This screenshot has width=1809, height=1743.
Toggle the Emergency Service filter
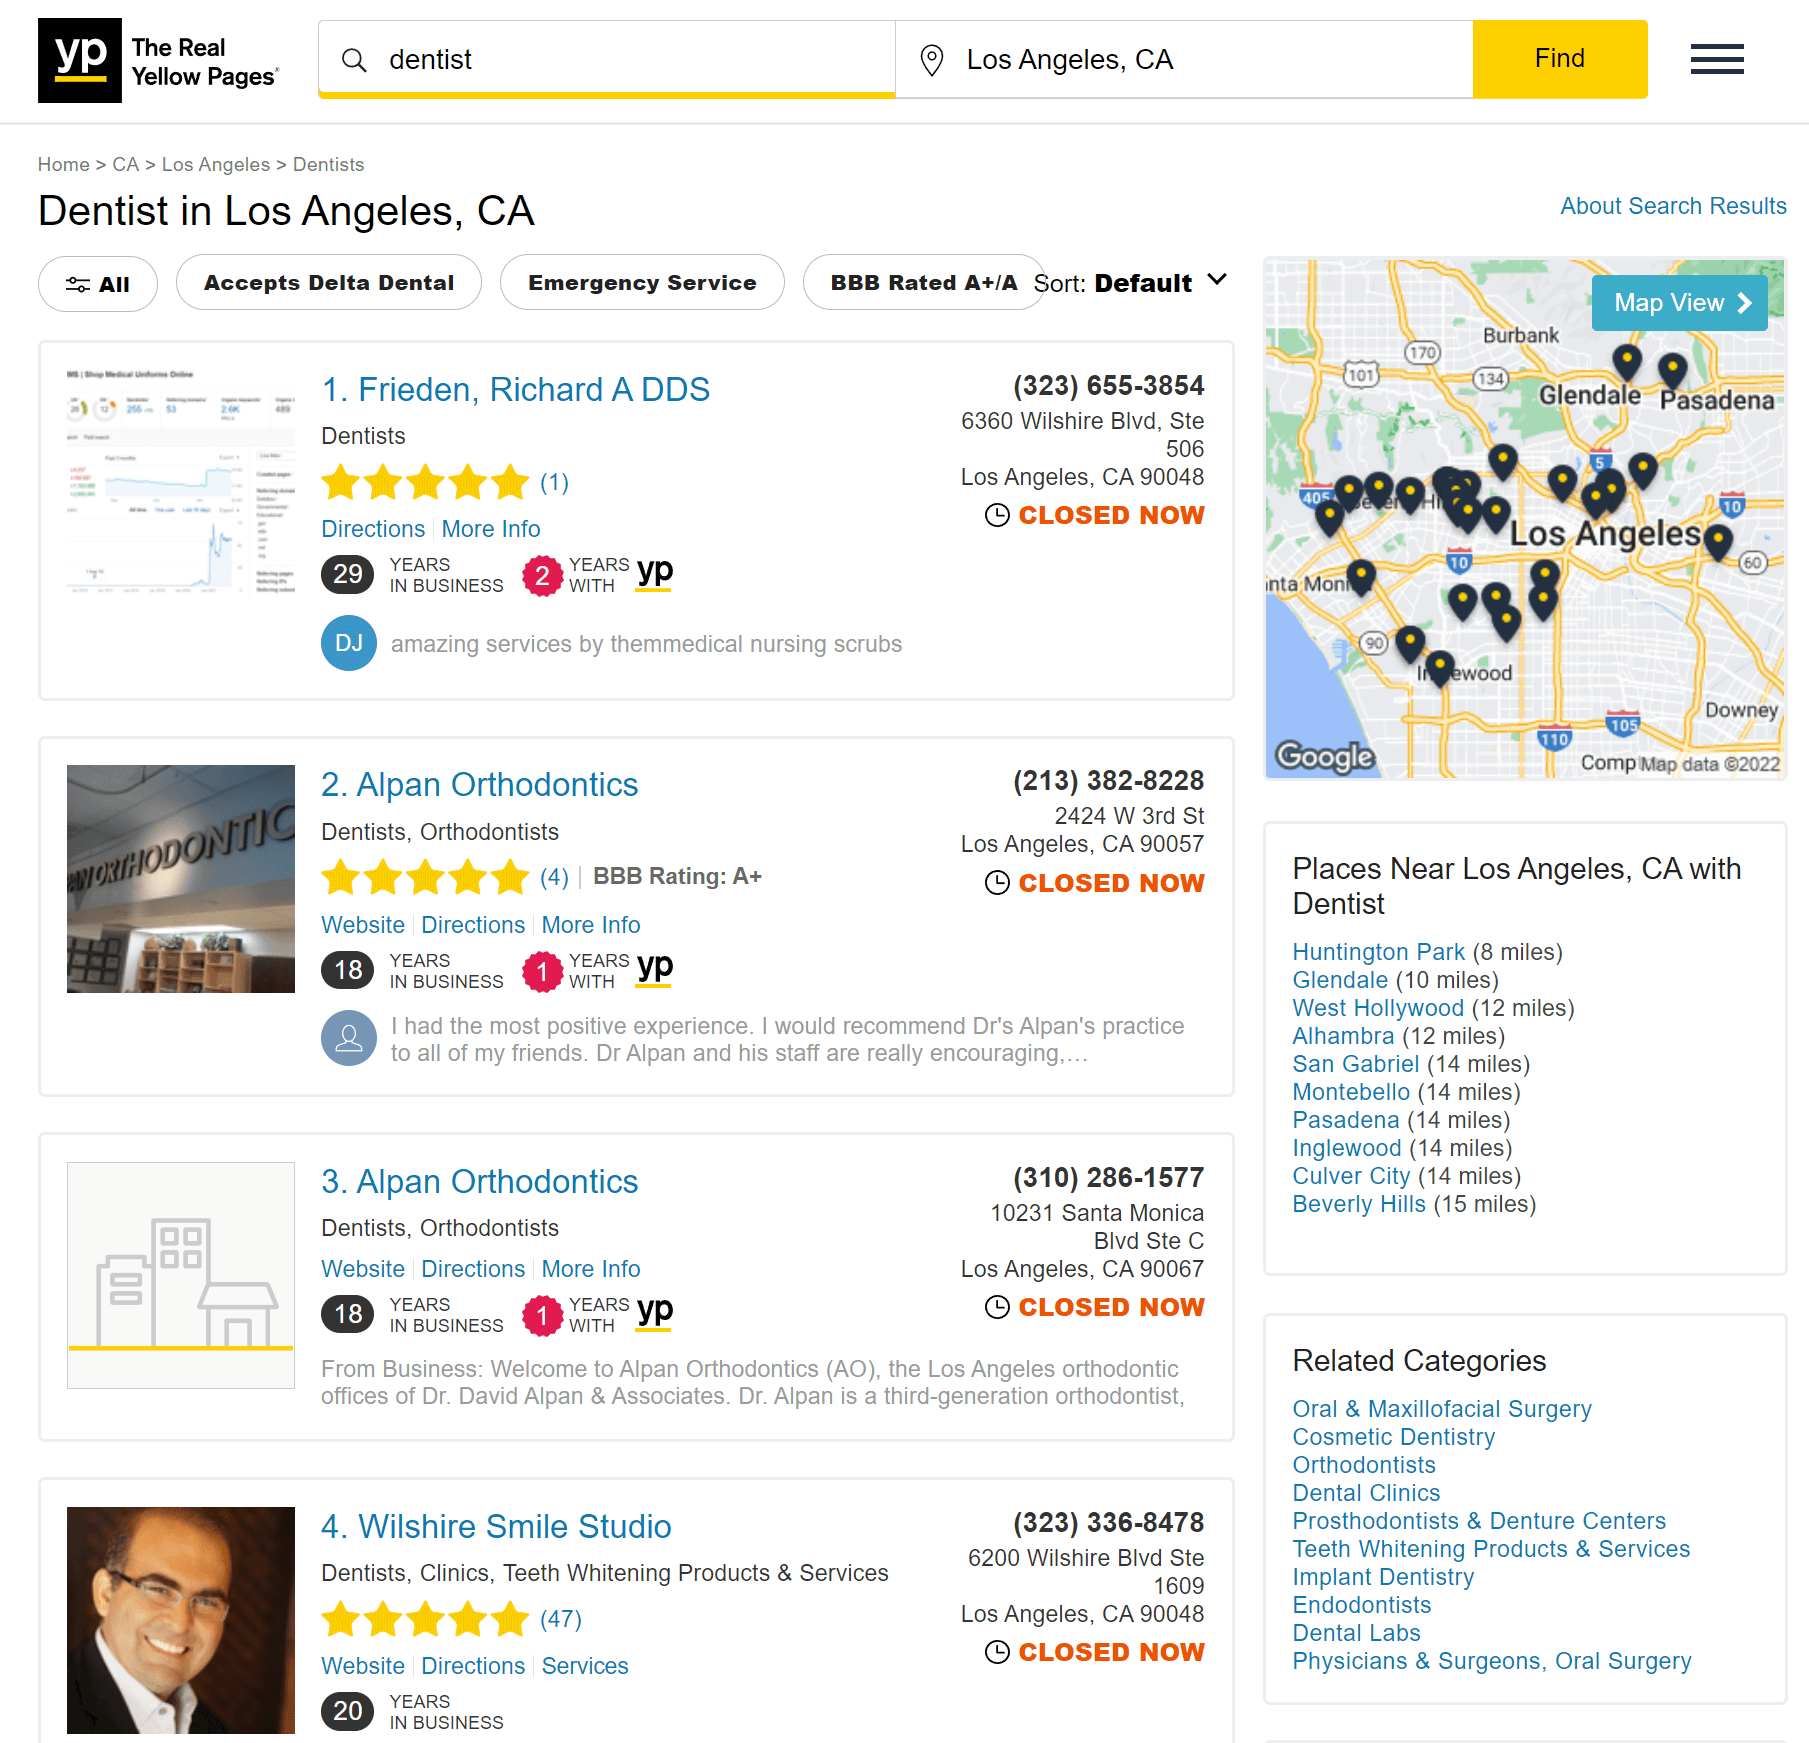(641, 282)
